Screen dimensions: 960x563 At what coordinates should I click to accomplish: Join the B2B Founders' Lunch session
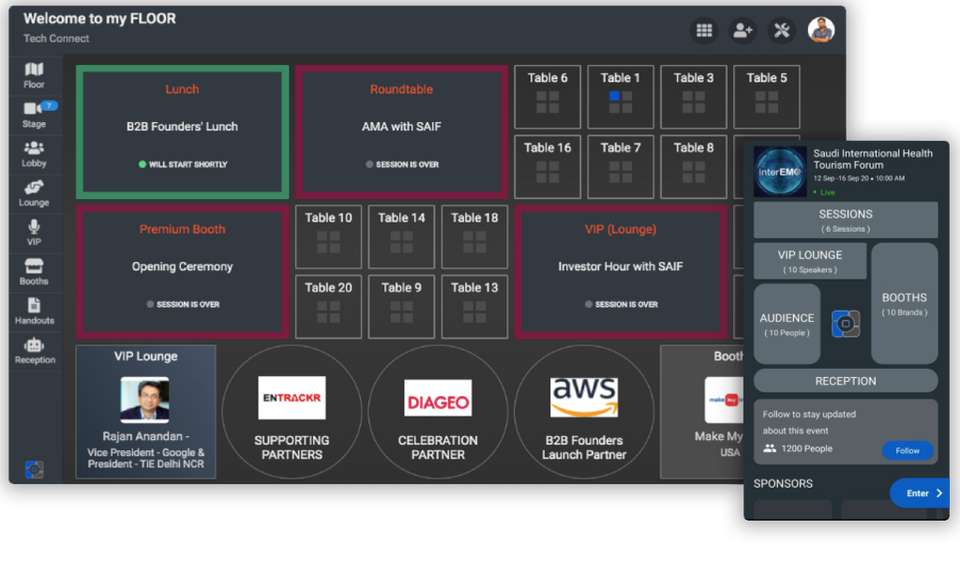(x=182, y=132)
